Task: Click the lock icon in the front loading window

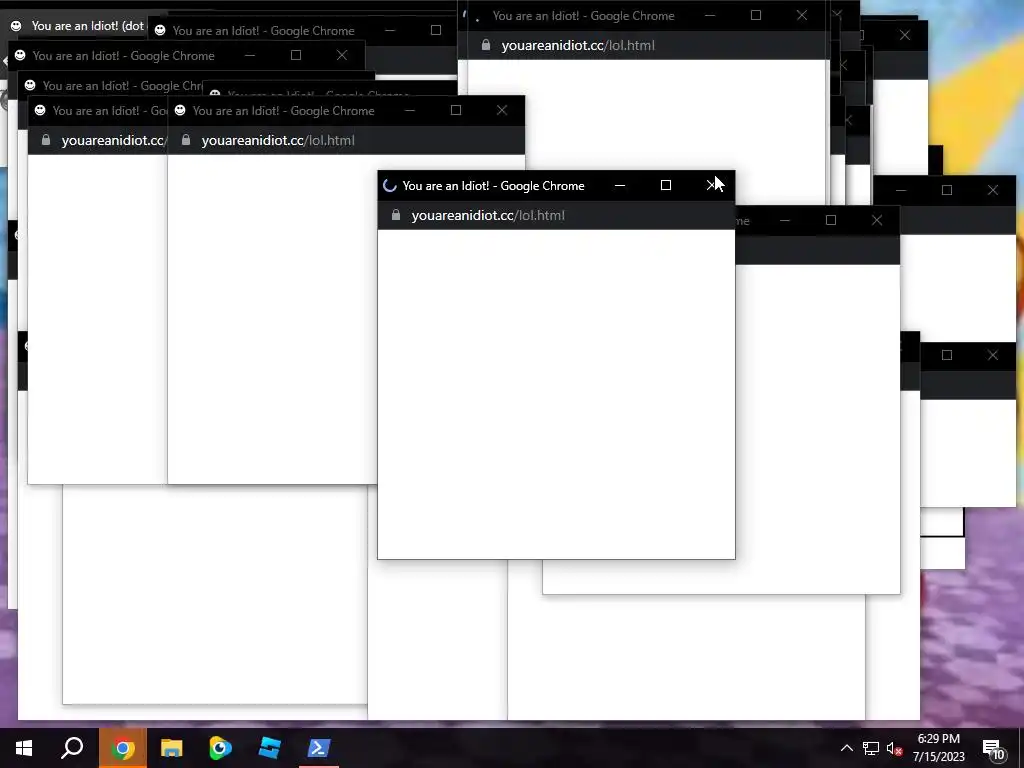Action: click(x=396, y=215)
